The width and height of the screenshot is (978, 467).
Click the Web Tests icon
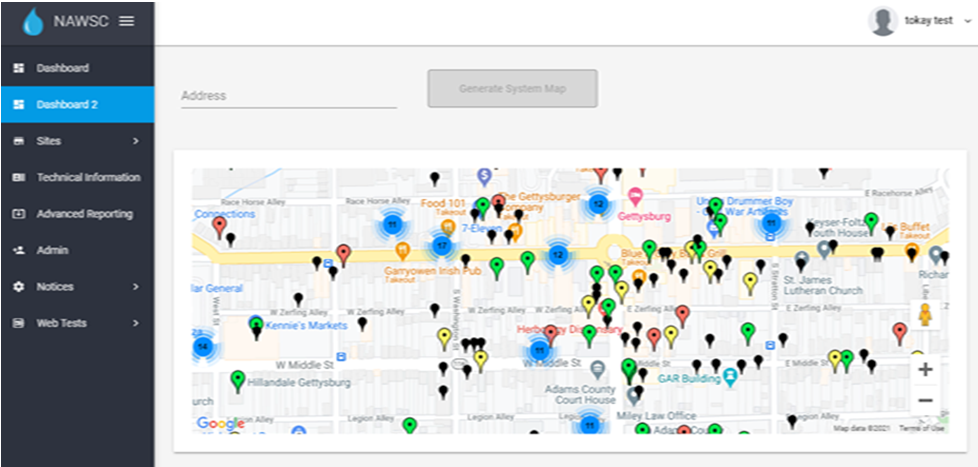click(x=19, y=323)
